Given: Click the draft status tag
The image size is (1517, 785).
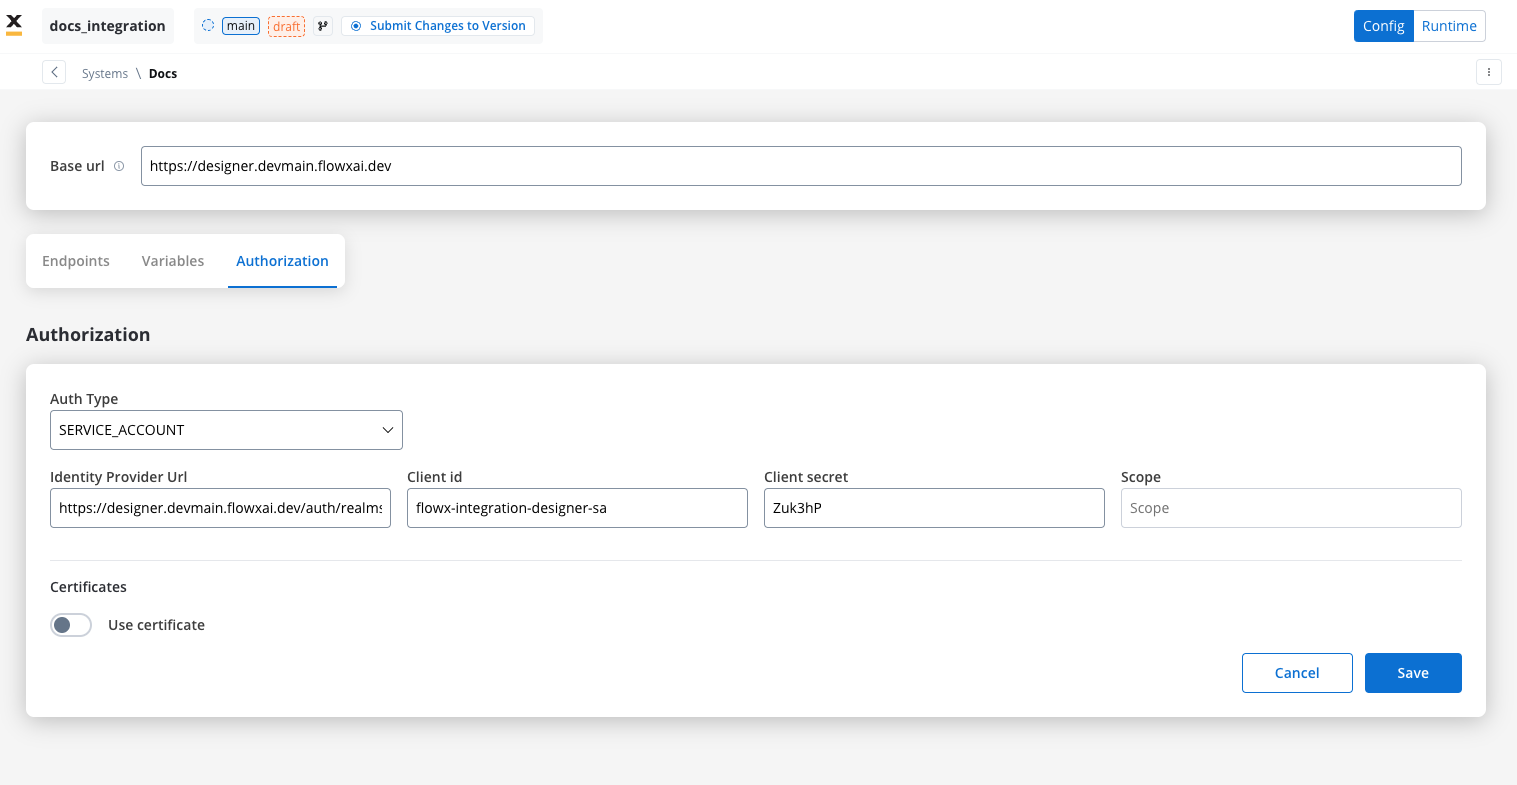Looking at the screenshot, I should [286, 26].
